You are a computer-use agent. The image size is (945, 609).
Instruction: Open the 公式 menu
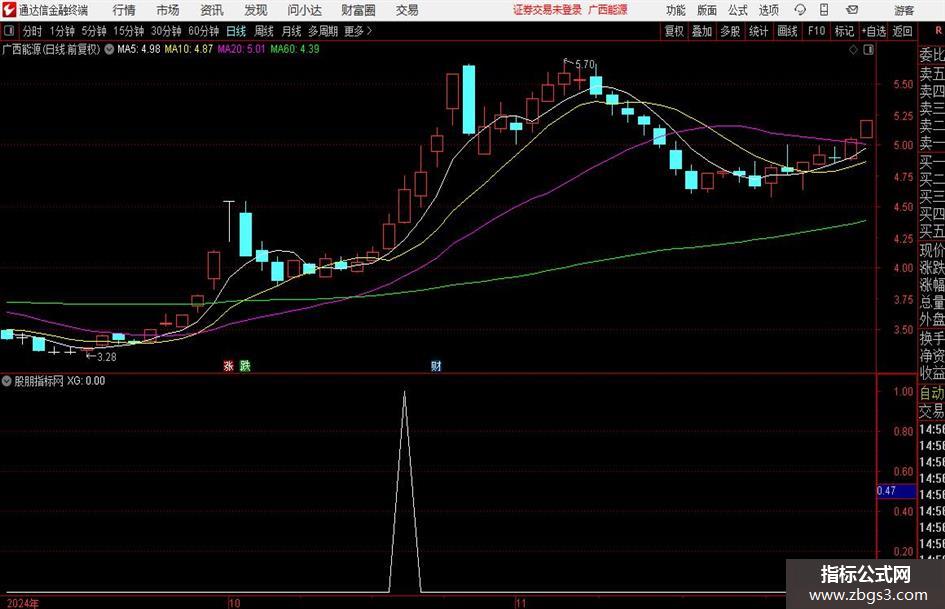(x=737, y=10)
